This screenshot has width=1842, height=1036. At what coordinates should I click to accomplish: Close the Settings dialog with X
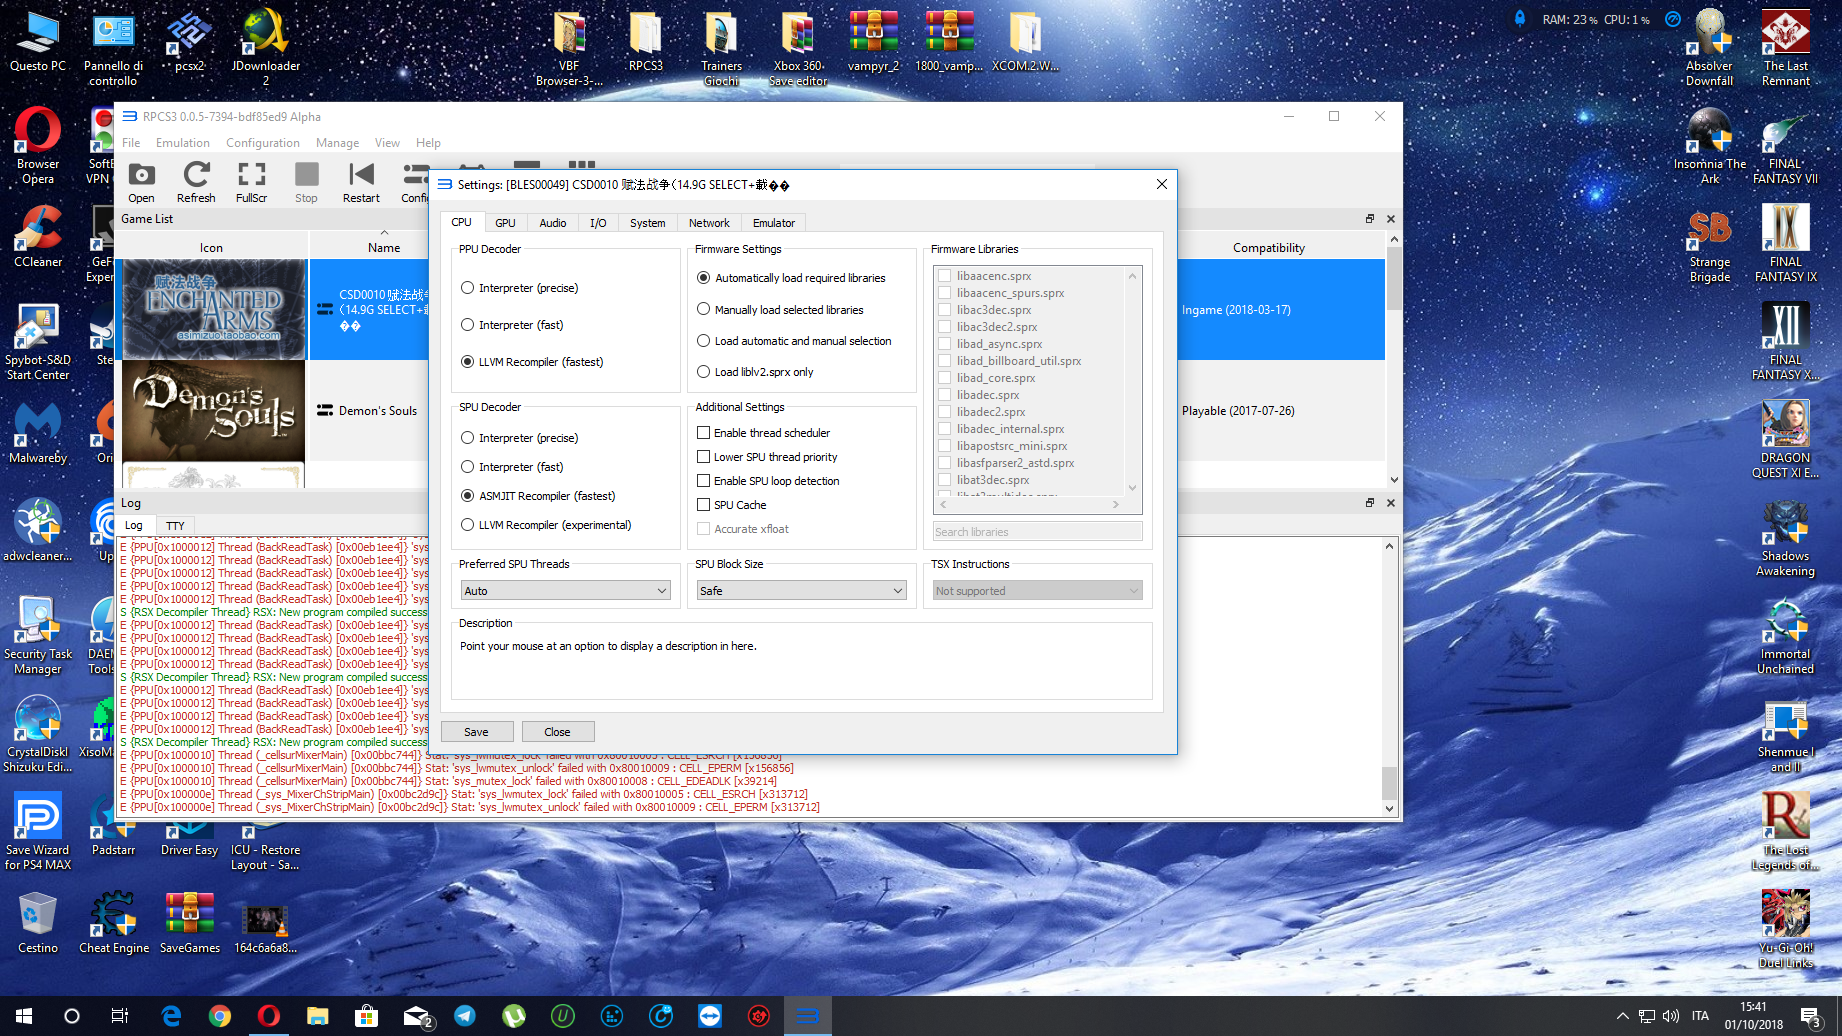click(1161, 184)
